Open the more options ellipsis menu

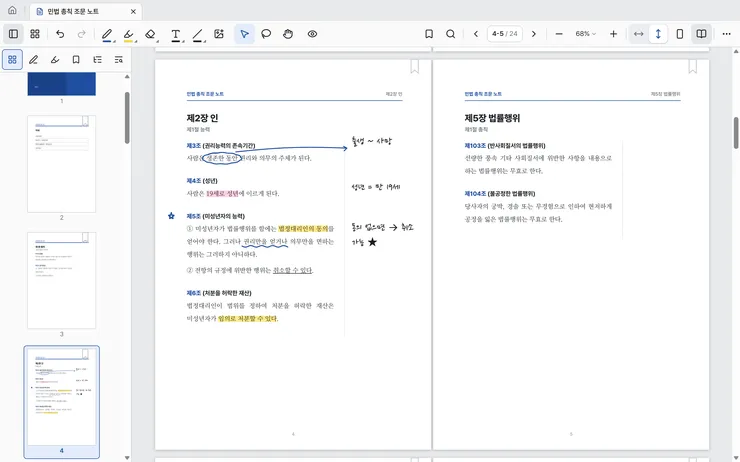tap(726, 34)
